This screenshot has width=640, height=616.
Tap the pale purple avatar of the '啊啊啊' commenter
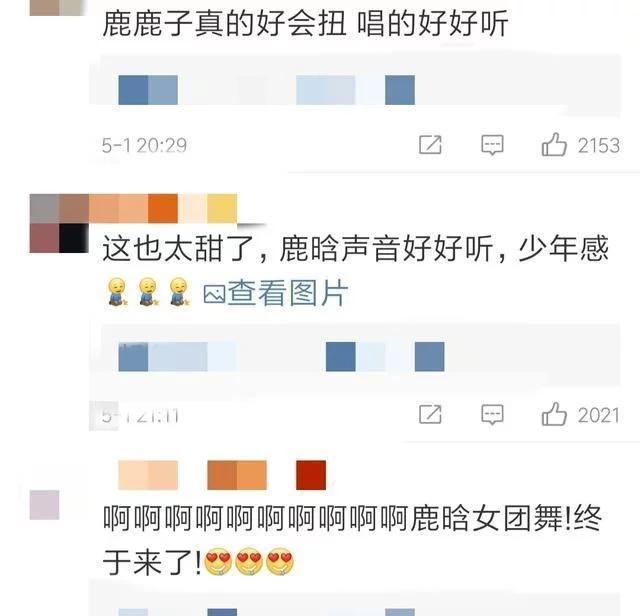(44, 505)
